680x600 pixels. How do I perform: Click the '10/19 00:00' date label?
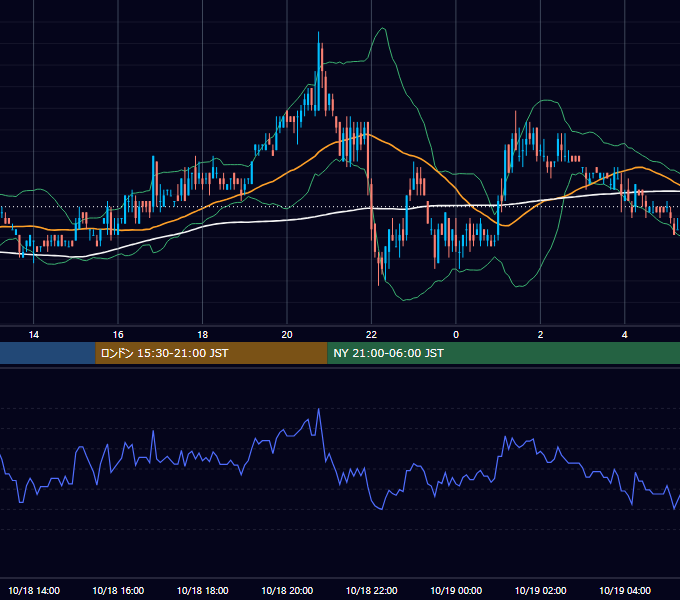click(456, 590)
